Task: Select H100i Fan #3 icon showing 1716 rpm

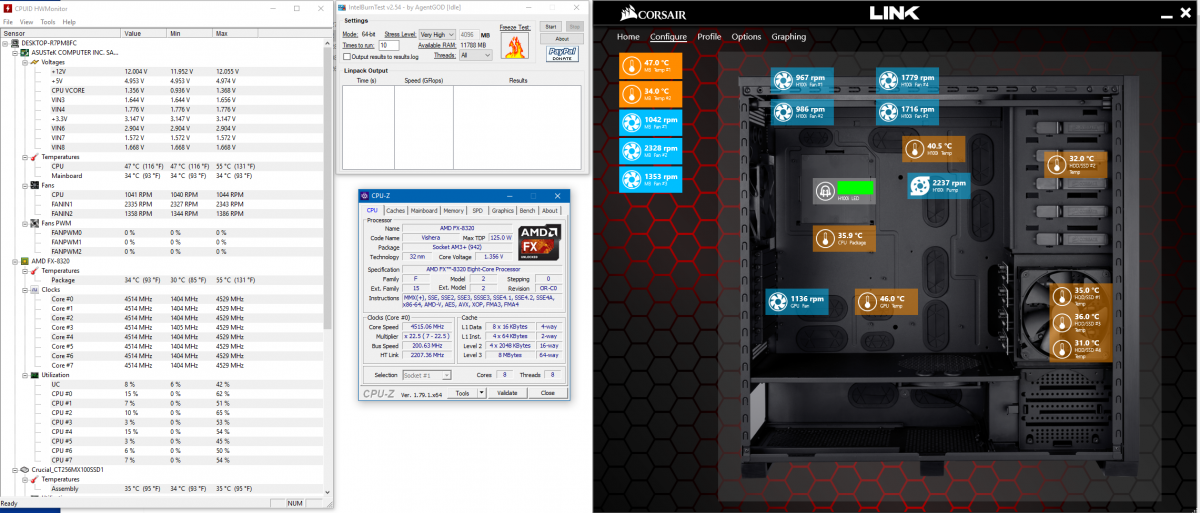Action: coord(888,111)
